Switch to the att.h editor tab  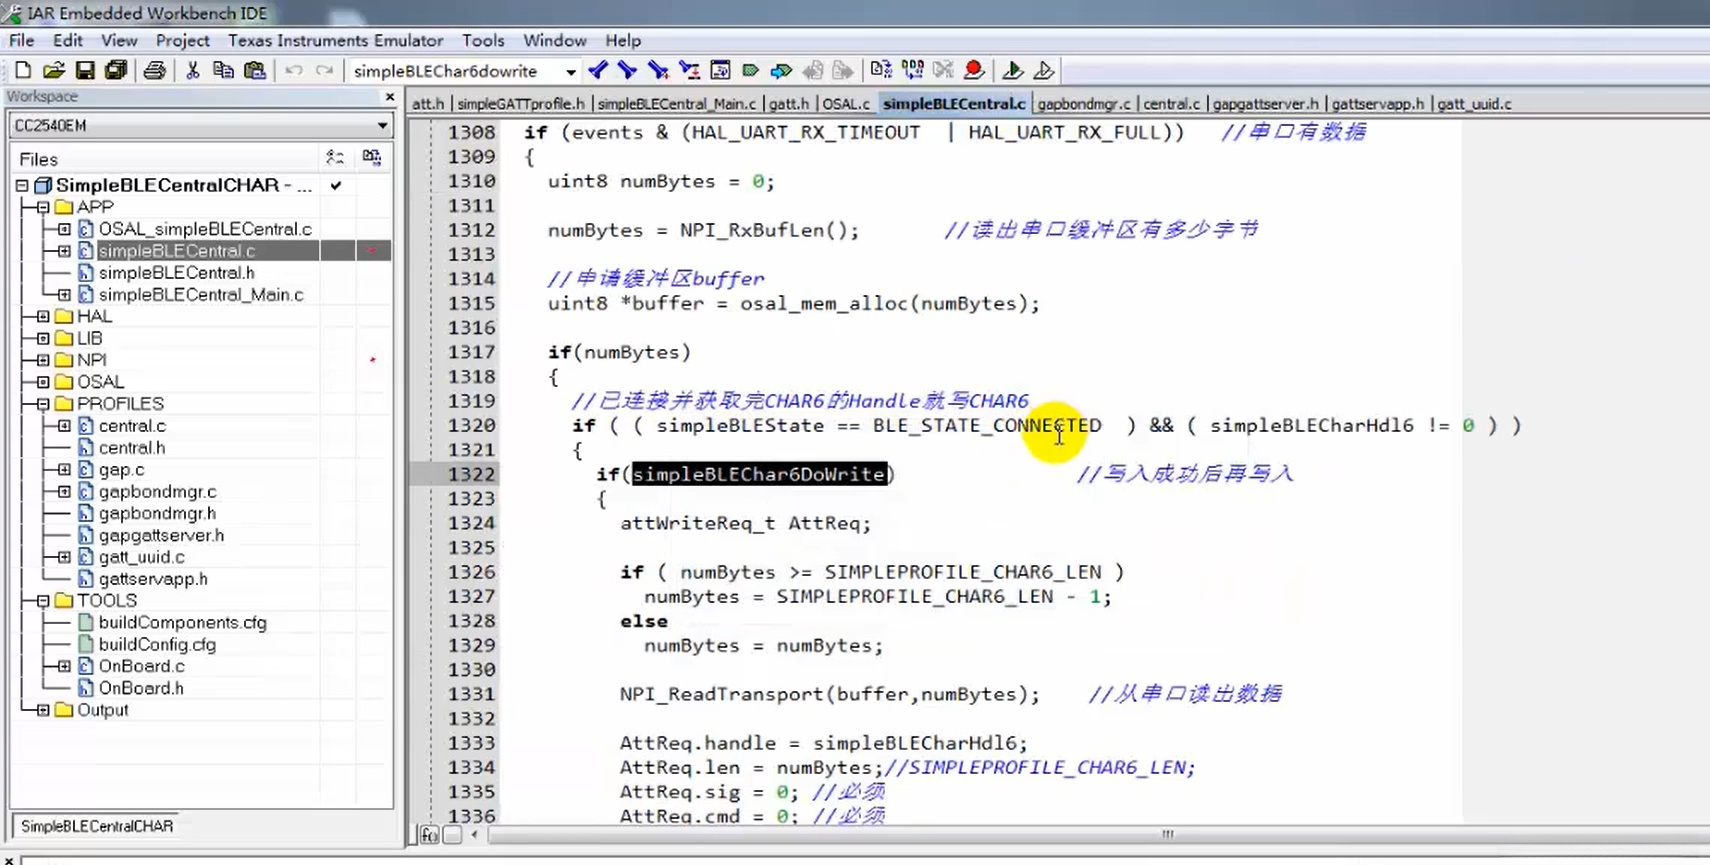point(428,104)
